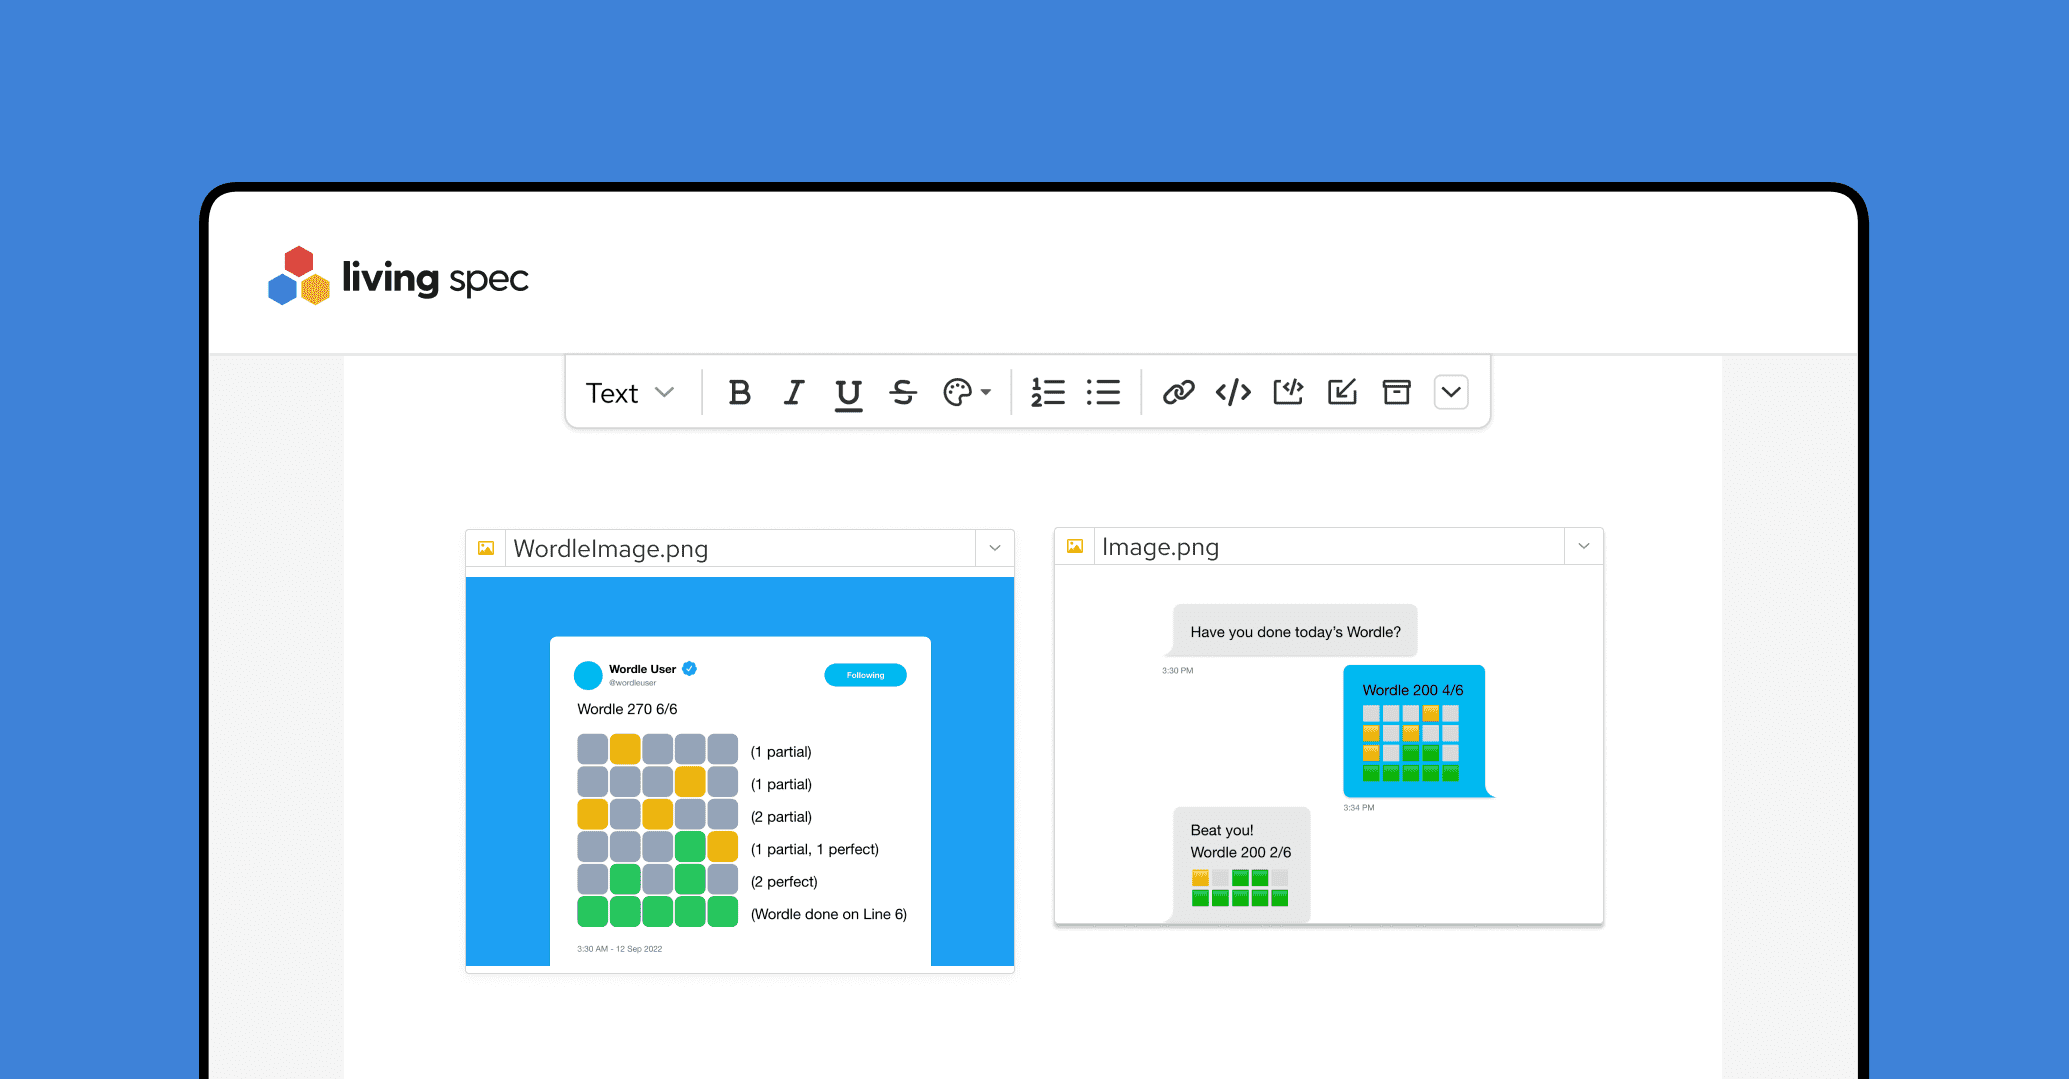Insert a code block
The height and width of the screenshot is (1079, 2069).
point(1233,393)
